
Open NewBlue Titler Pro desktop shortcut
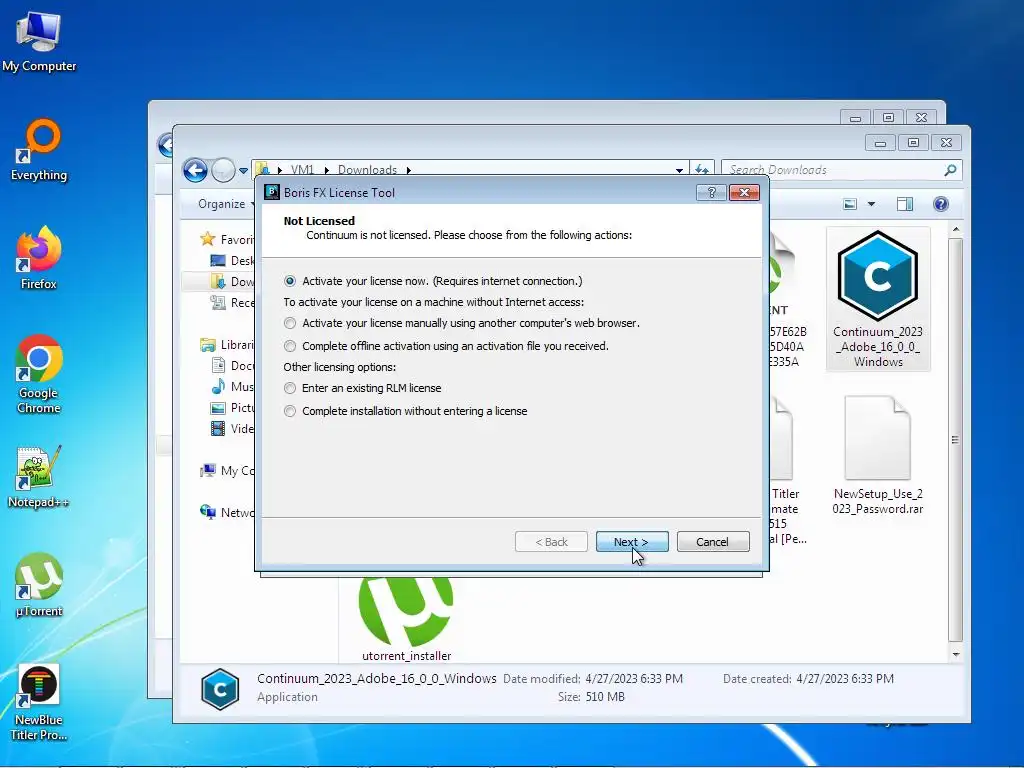(39, 702)
